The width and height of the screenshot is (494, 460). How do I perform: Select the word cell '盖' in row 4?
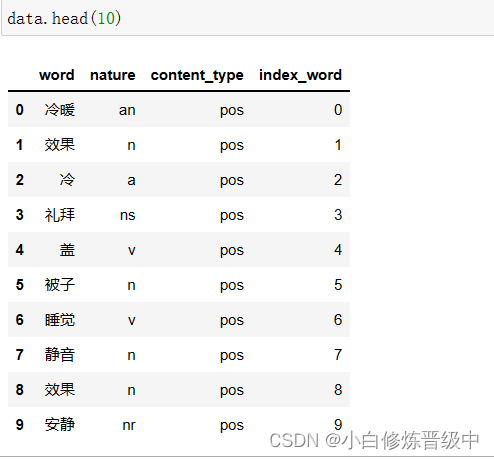coord(67,250)
